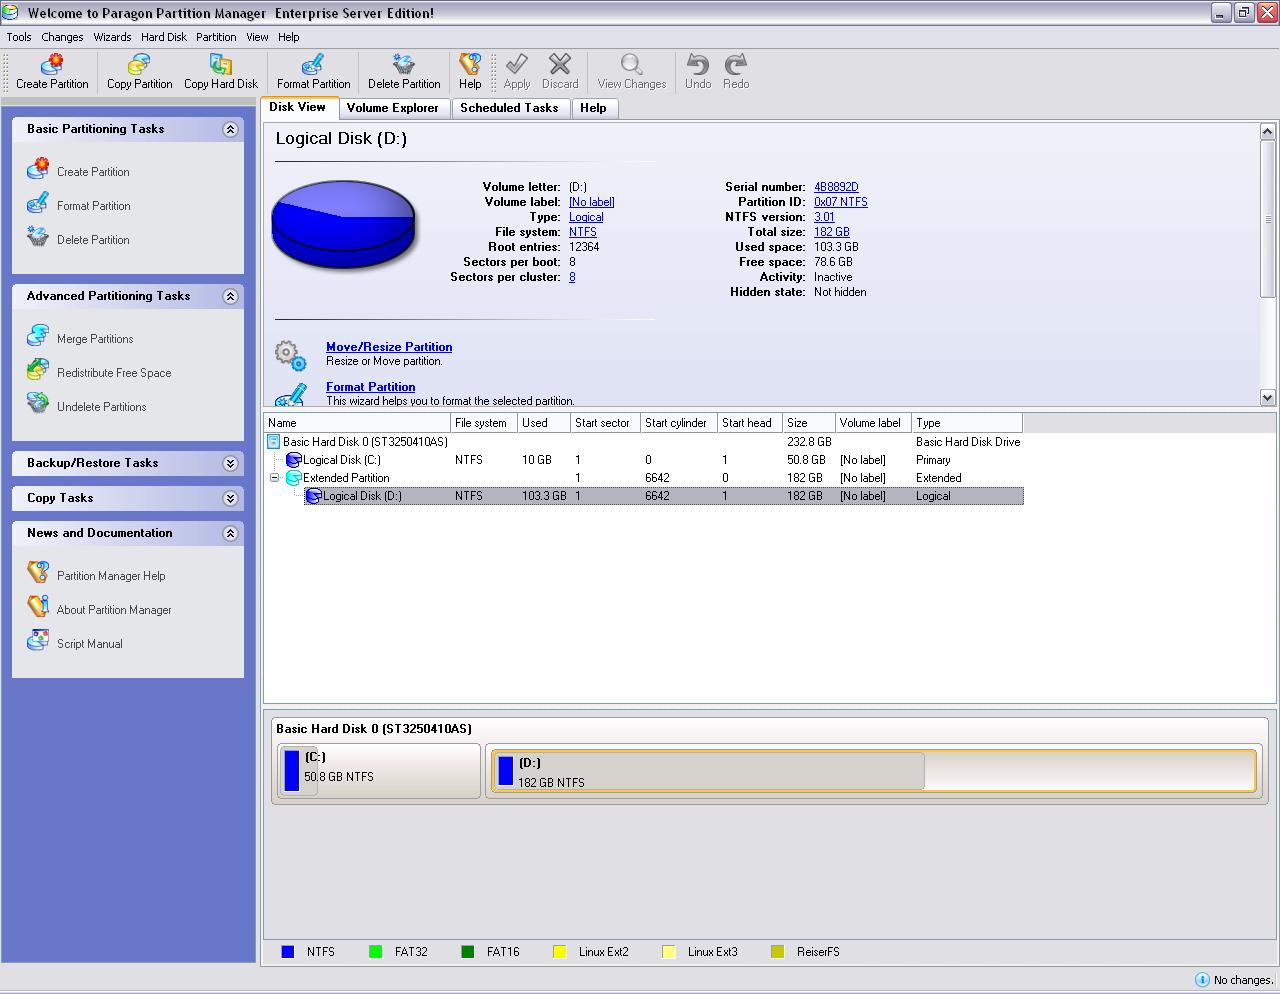Click View Changes magnifier icon
This screenshot has height=994, width=1280.
(631, 65)
